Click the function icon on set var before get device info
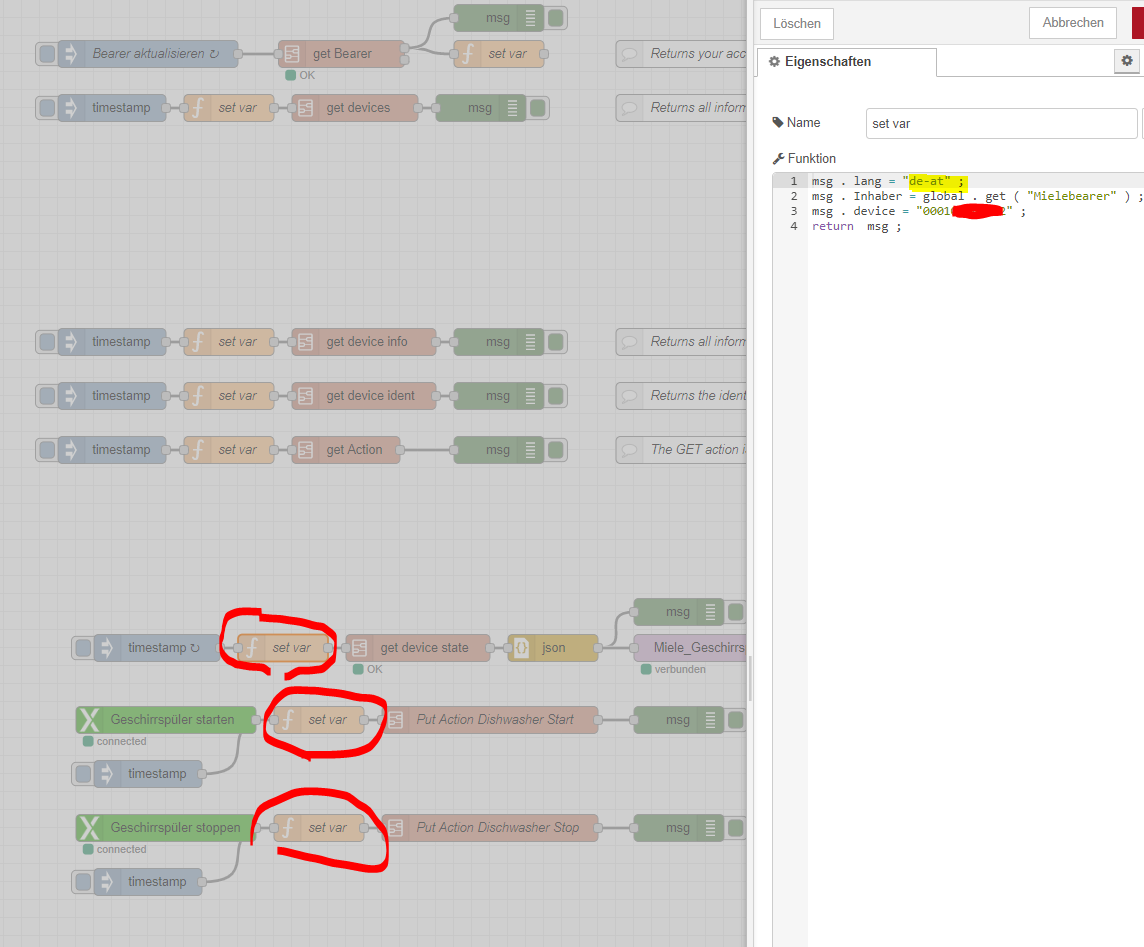This screenshot has width=1144, height=947. tap(198, 342)
